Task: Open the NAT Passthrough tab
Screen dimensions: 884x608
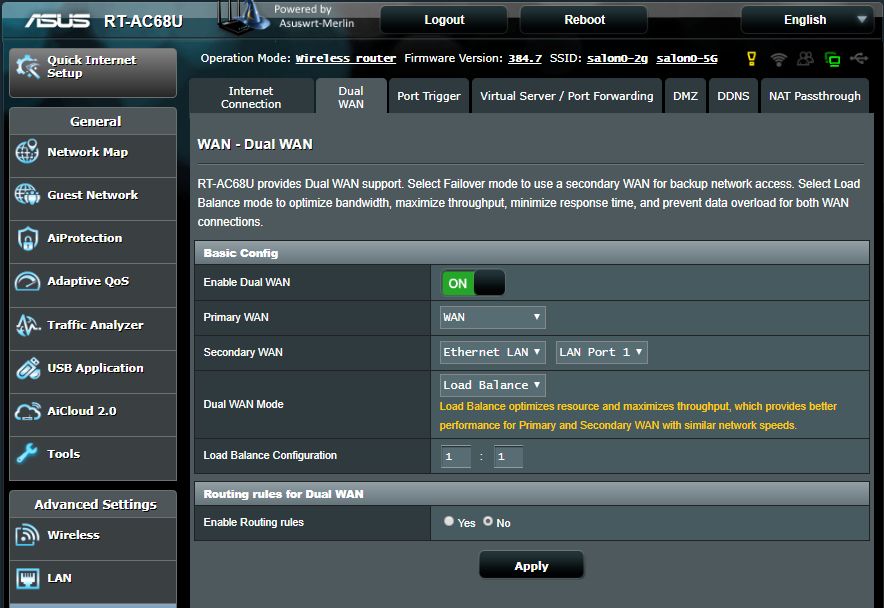Action: pos(815,96)
